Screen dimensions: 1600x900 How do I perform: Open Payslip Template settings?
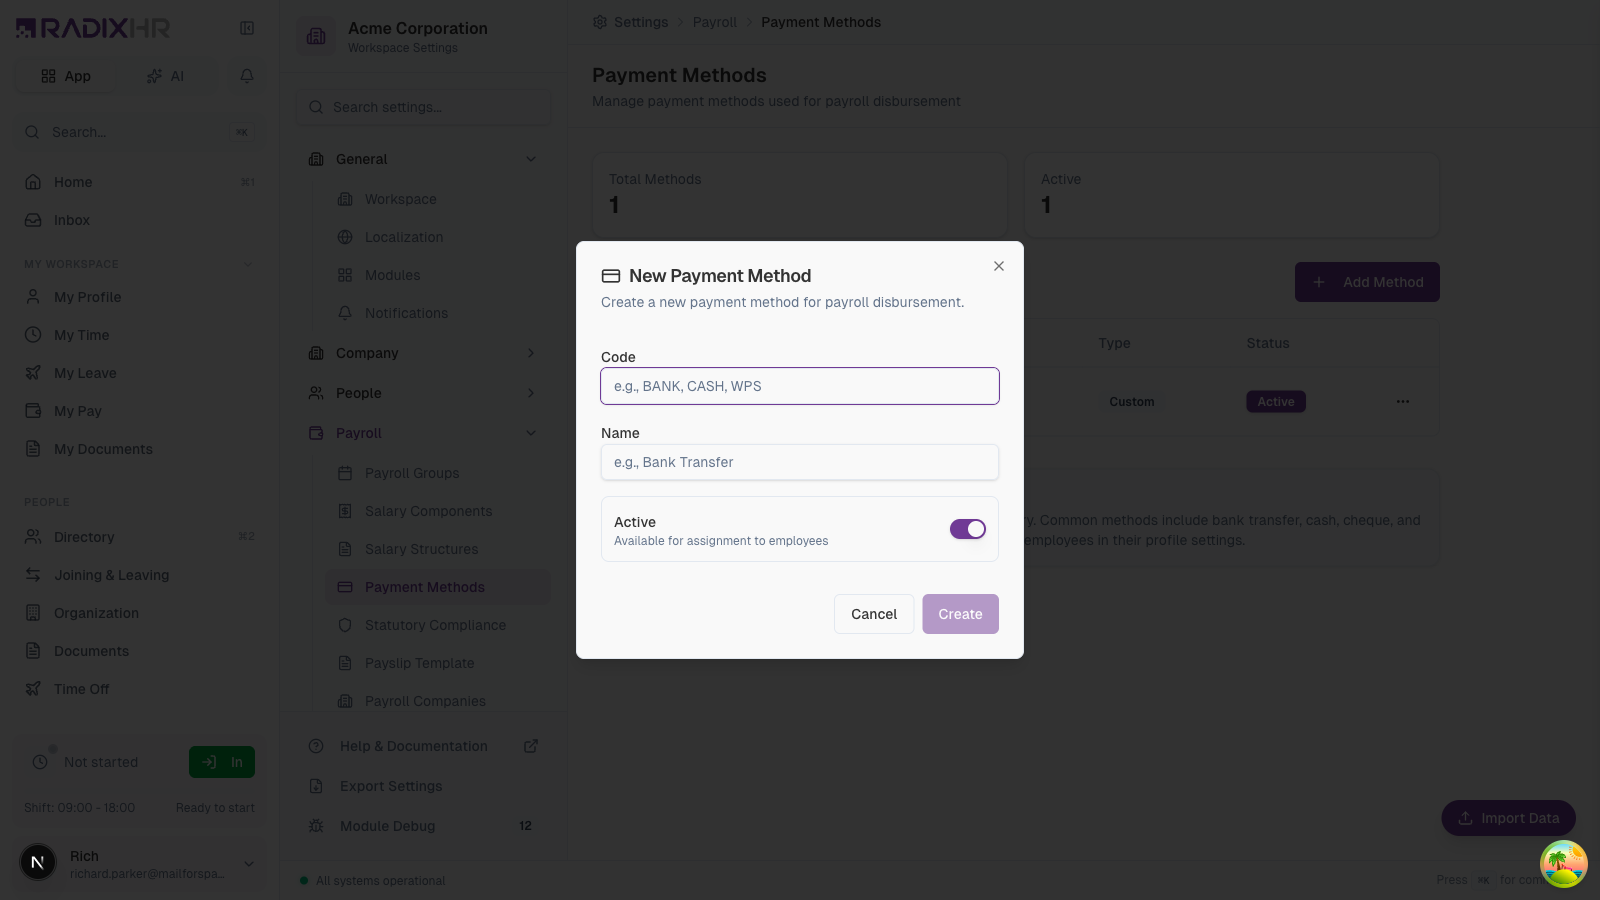pyautogui.click(x=437, y=663)
